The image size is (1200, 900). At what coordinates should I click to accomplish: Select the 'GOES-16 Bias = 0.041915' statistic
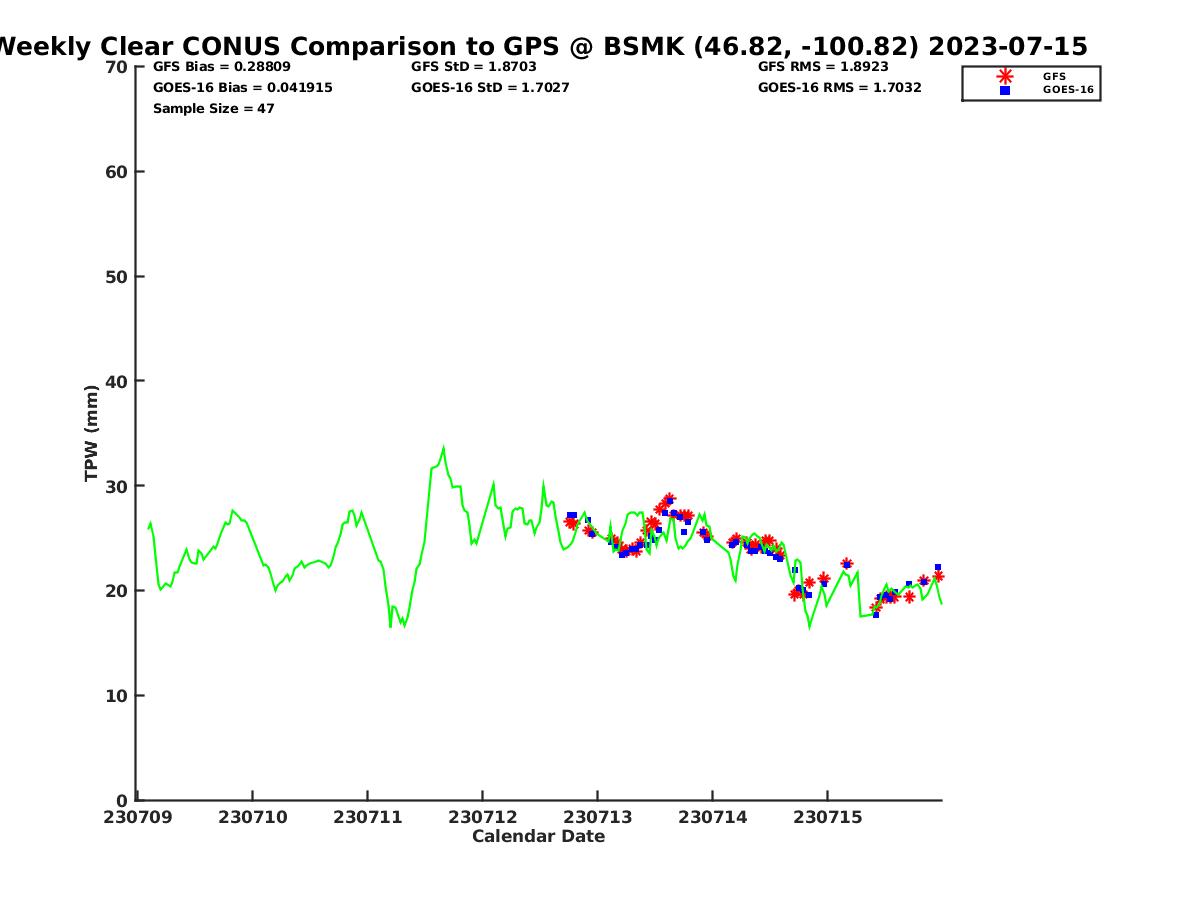pyautogui.click(x=243, y=87)
